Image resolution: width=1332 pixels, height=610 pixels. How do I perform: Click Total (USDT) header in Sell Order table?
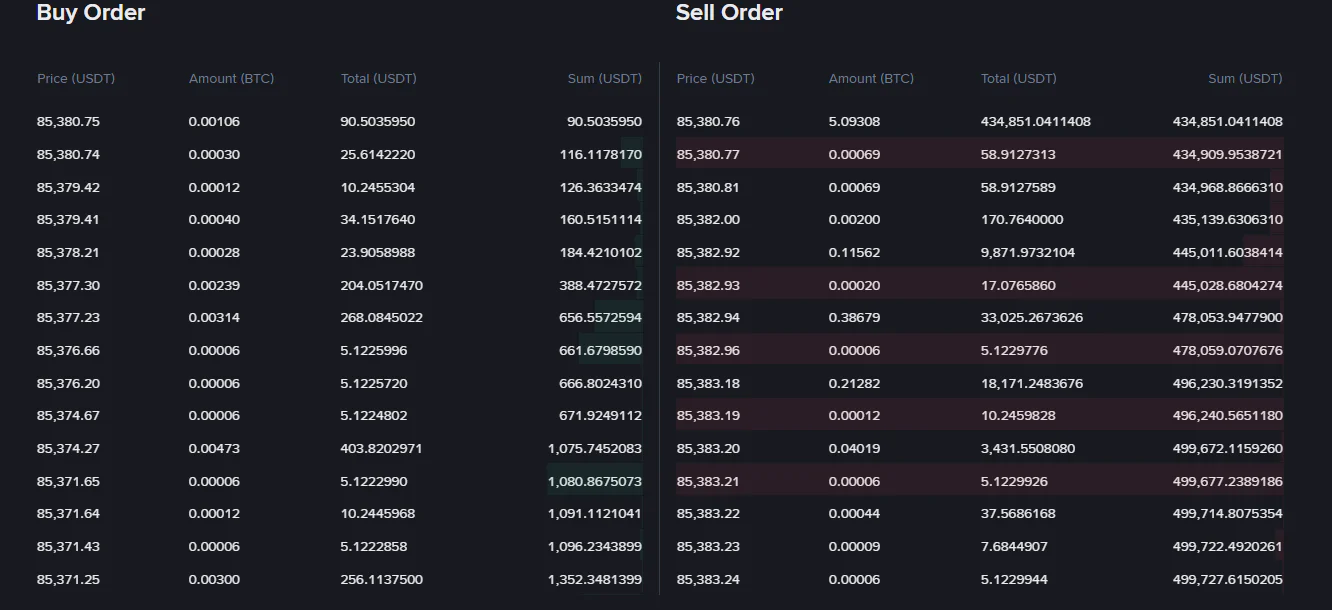click(x=1018, y=78)
